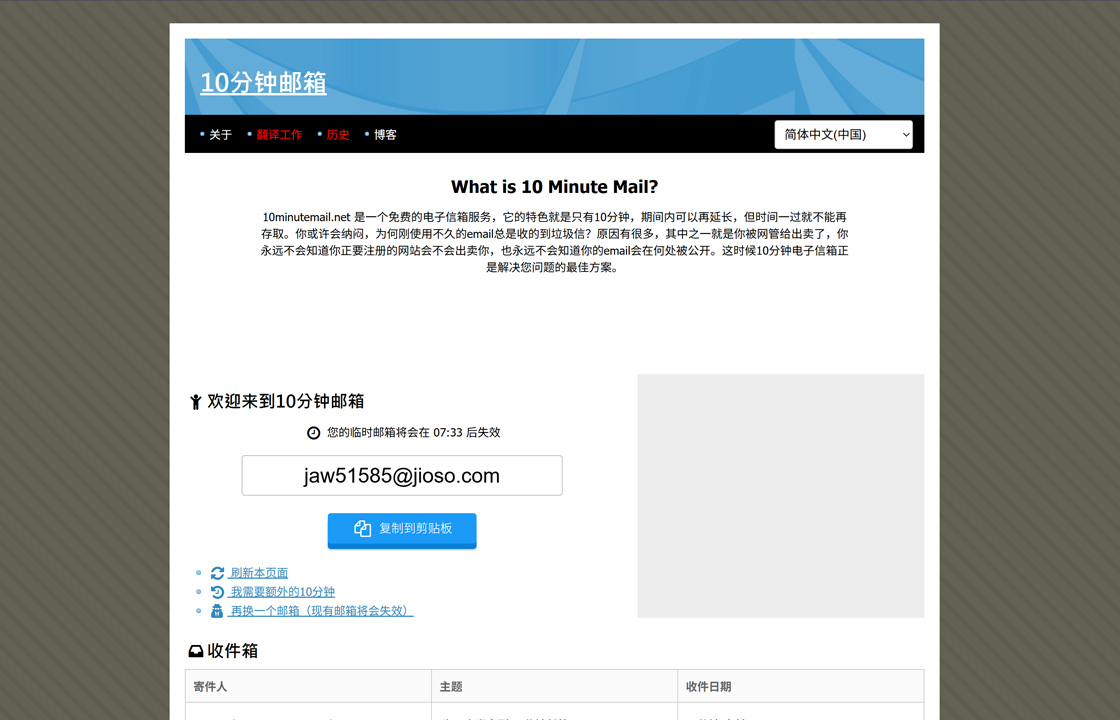Open the 博客 menu item

pos(385,134)
